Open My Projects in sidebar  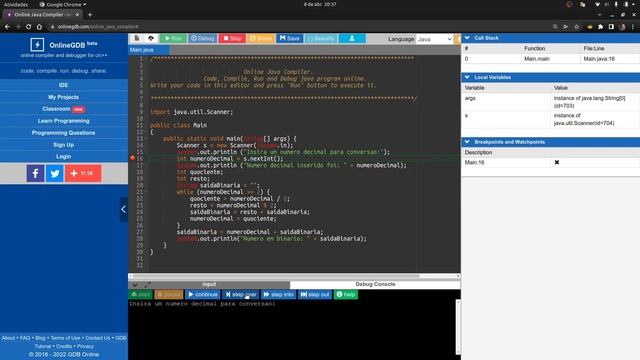point(63,97)
